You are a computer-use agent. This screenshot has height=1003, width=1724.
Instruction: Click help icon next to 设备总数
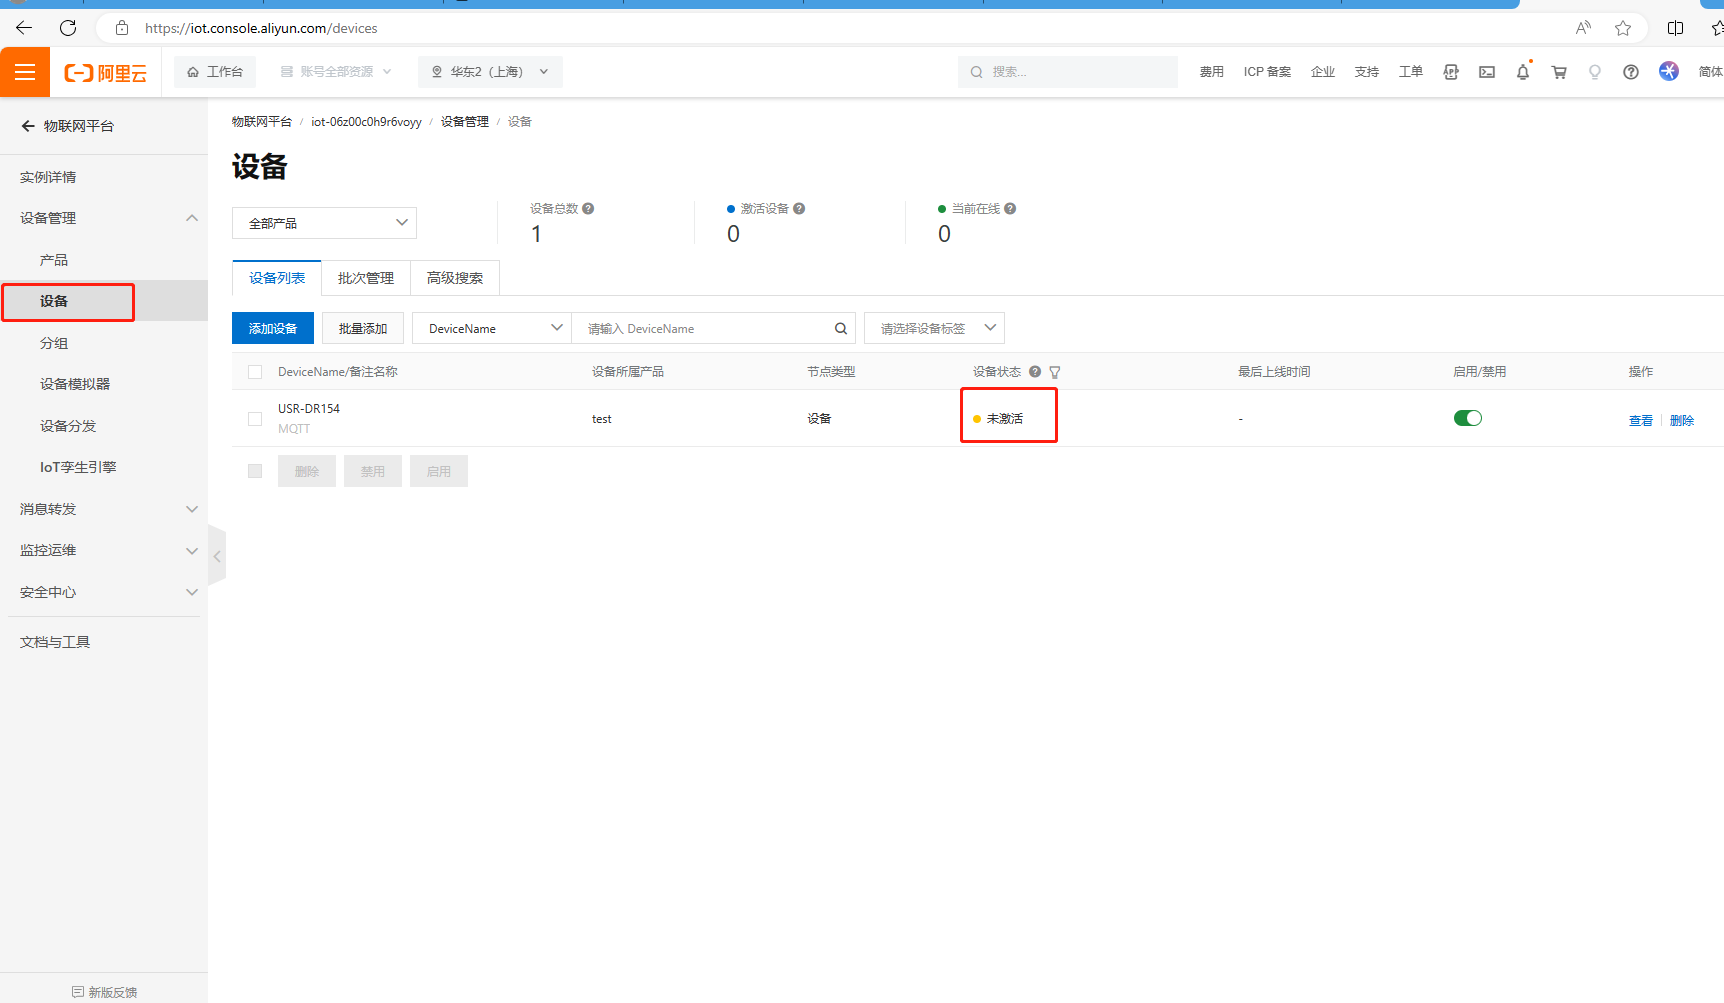pyautogui.click(x=588, y=209)
